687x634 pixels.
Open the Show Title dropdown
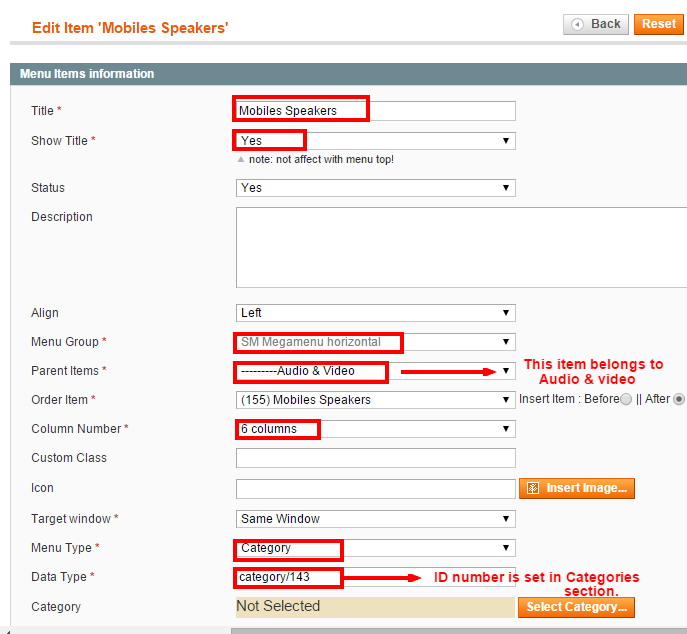pyautogui.click(x=375, y=141)
